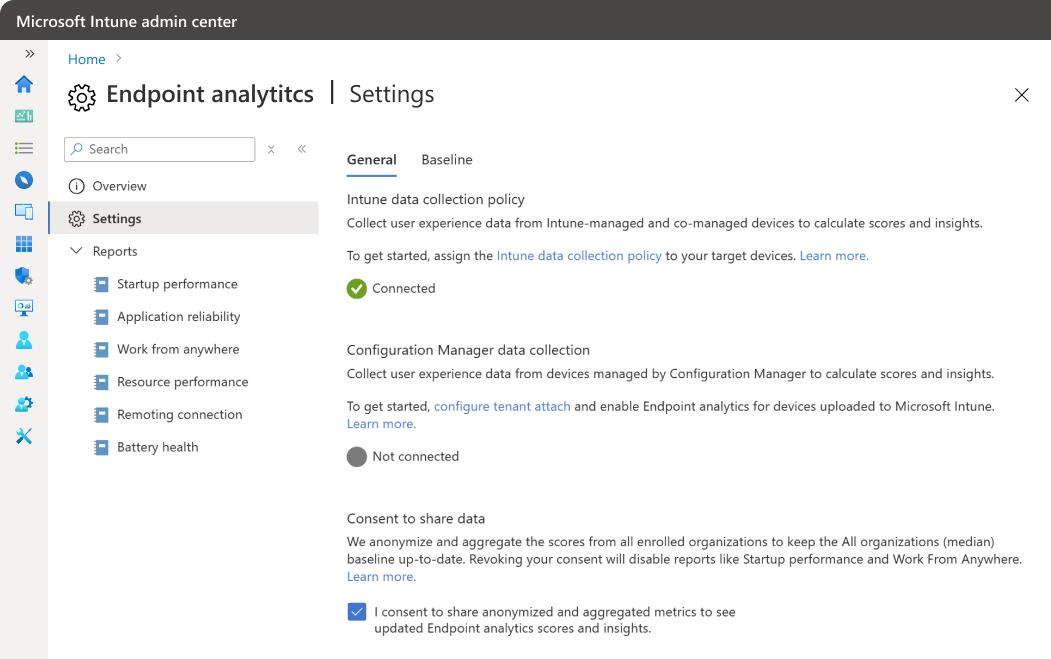Open the Users icon in left rail
The height and width of the screenshot is (659, 1051).
(24, 340)
